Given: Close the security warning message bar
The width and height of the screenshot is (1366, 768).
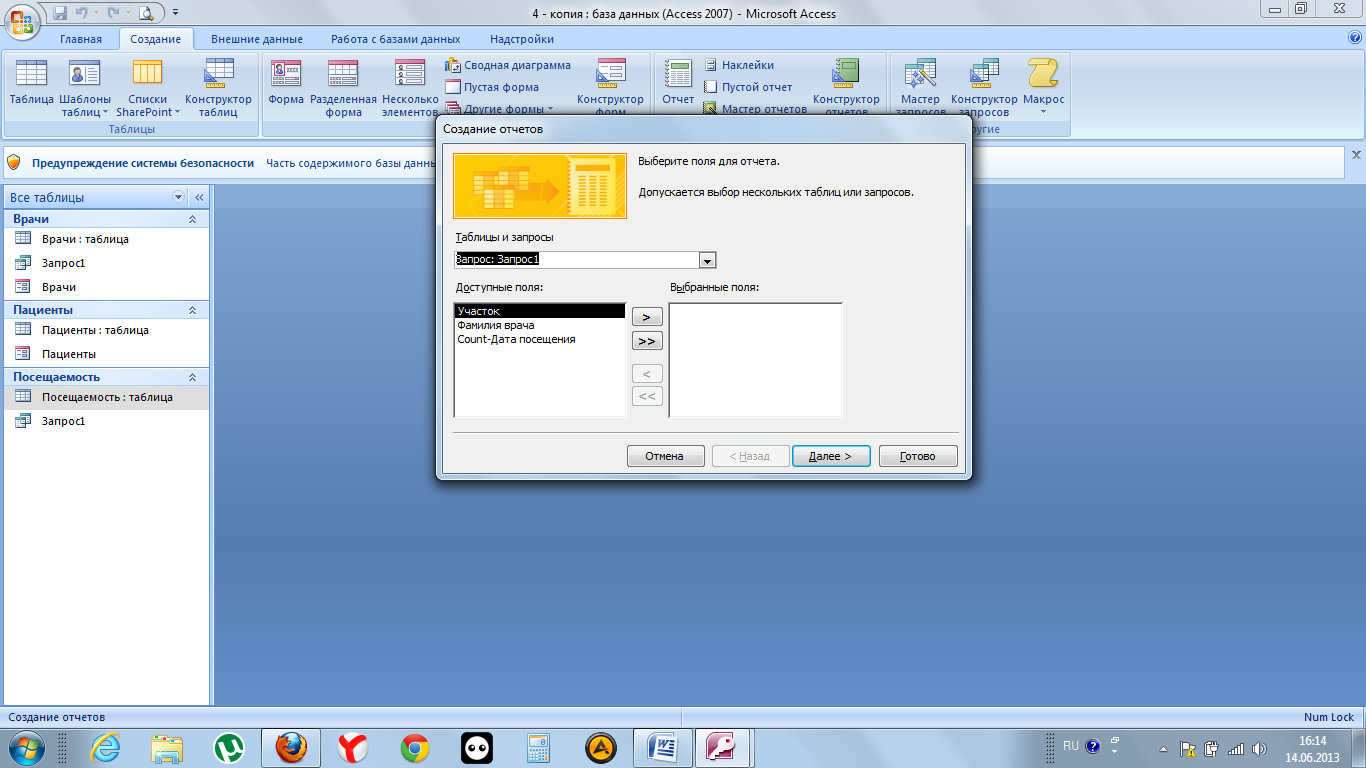Looking at the screenshot, I should click(x=1356, y=155).
